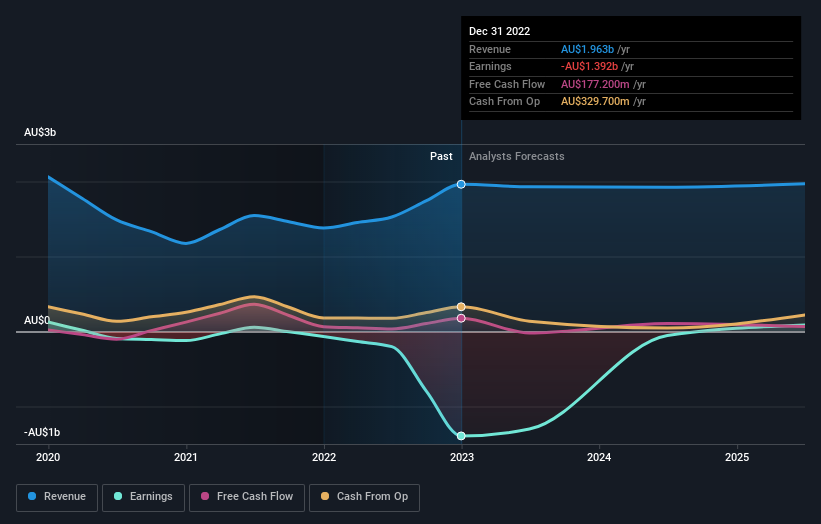
Task: Click the Earnings row label in tooltip
Action: [x=490, y=66]
